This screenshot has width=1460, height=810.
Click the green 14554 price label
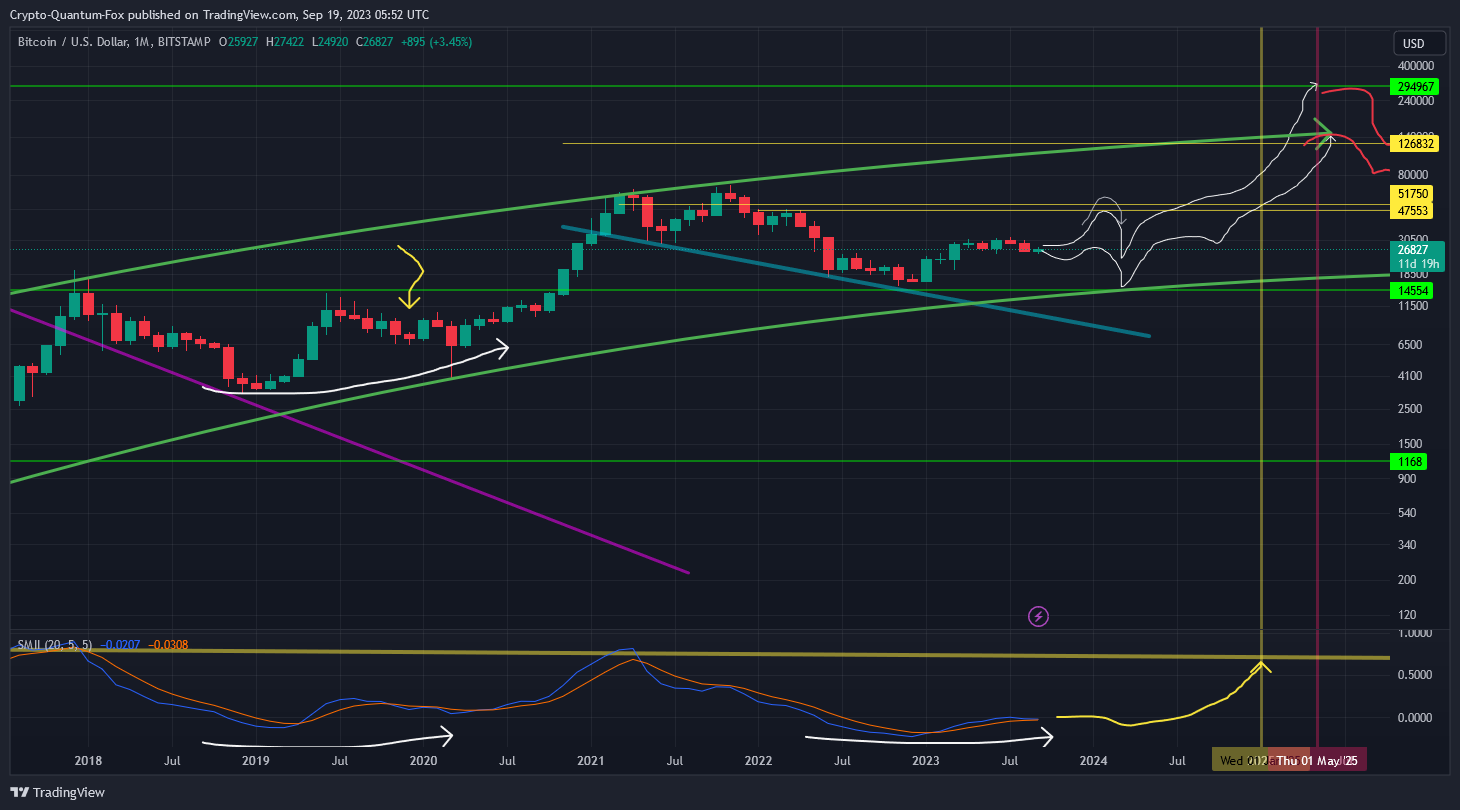(x=1411, y=290)
